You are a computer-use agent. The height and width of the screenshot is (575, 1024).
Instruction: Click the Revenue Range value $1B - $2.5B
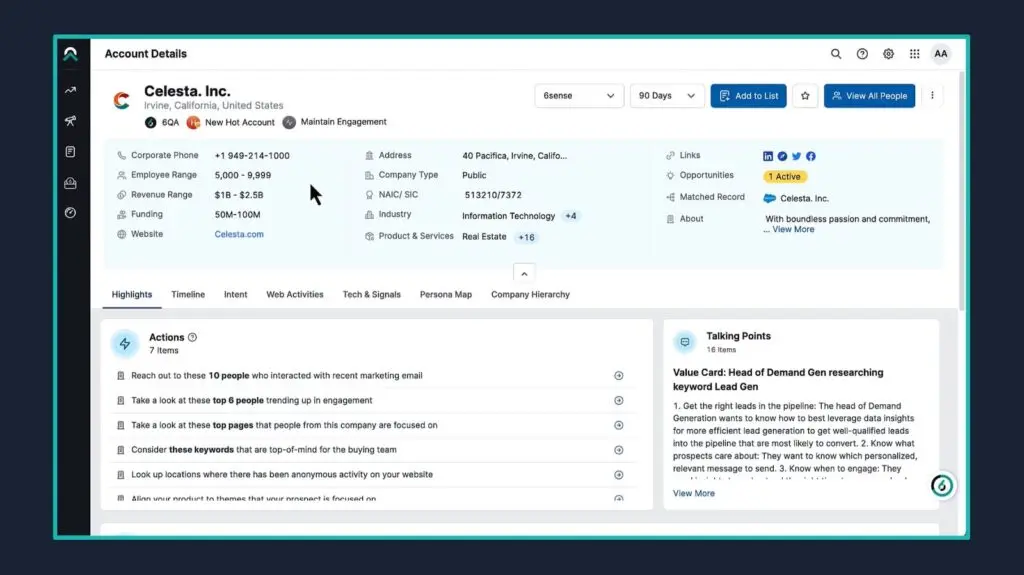point(239,195)
